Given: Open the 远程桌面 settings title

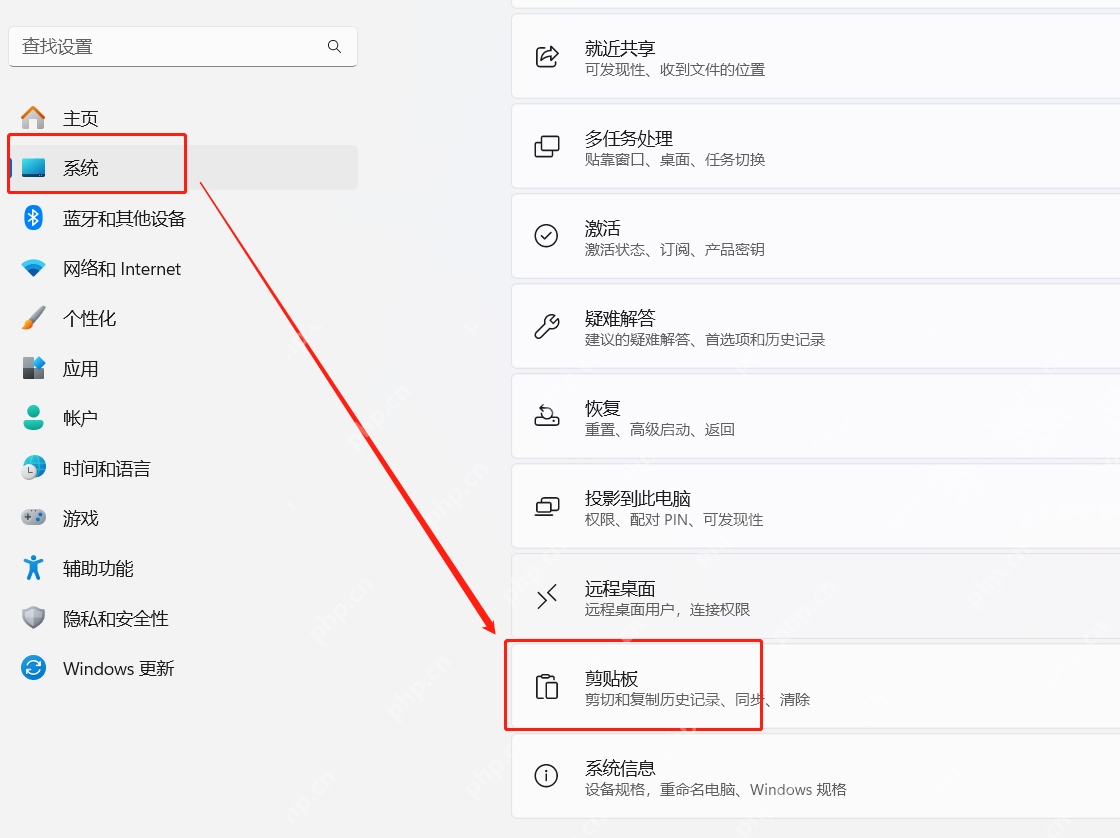Looking at the screenshot, I should coord(620,589).
